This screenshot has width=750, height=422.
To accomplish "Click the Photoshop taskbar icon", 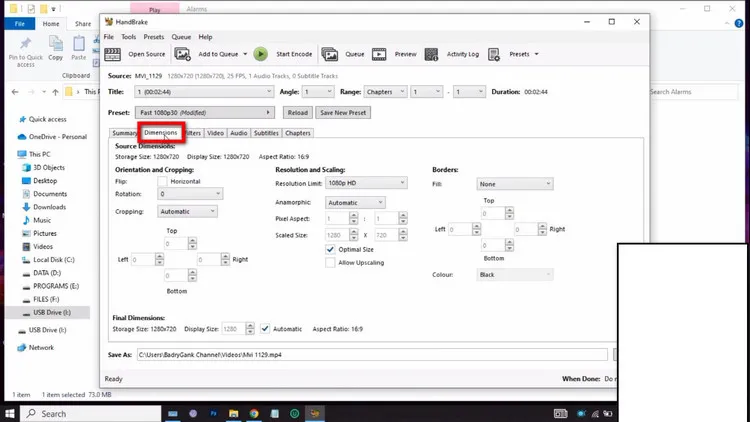I will click(x=213, y=413).
